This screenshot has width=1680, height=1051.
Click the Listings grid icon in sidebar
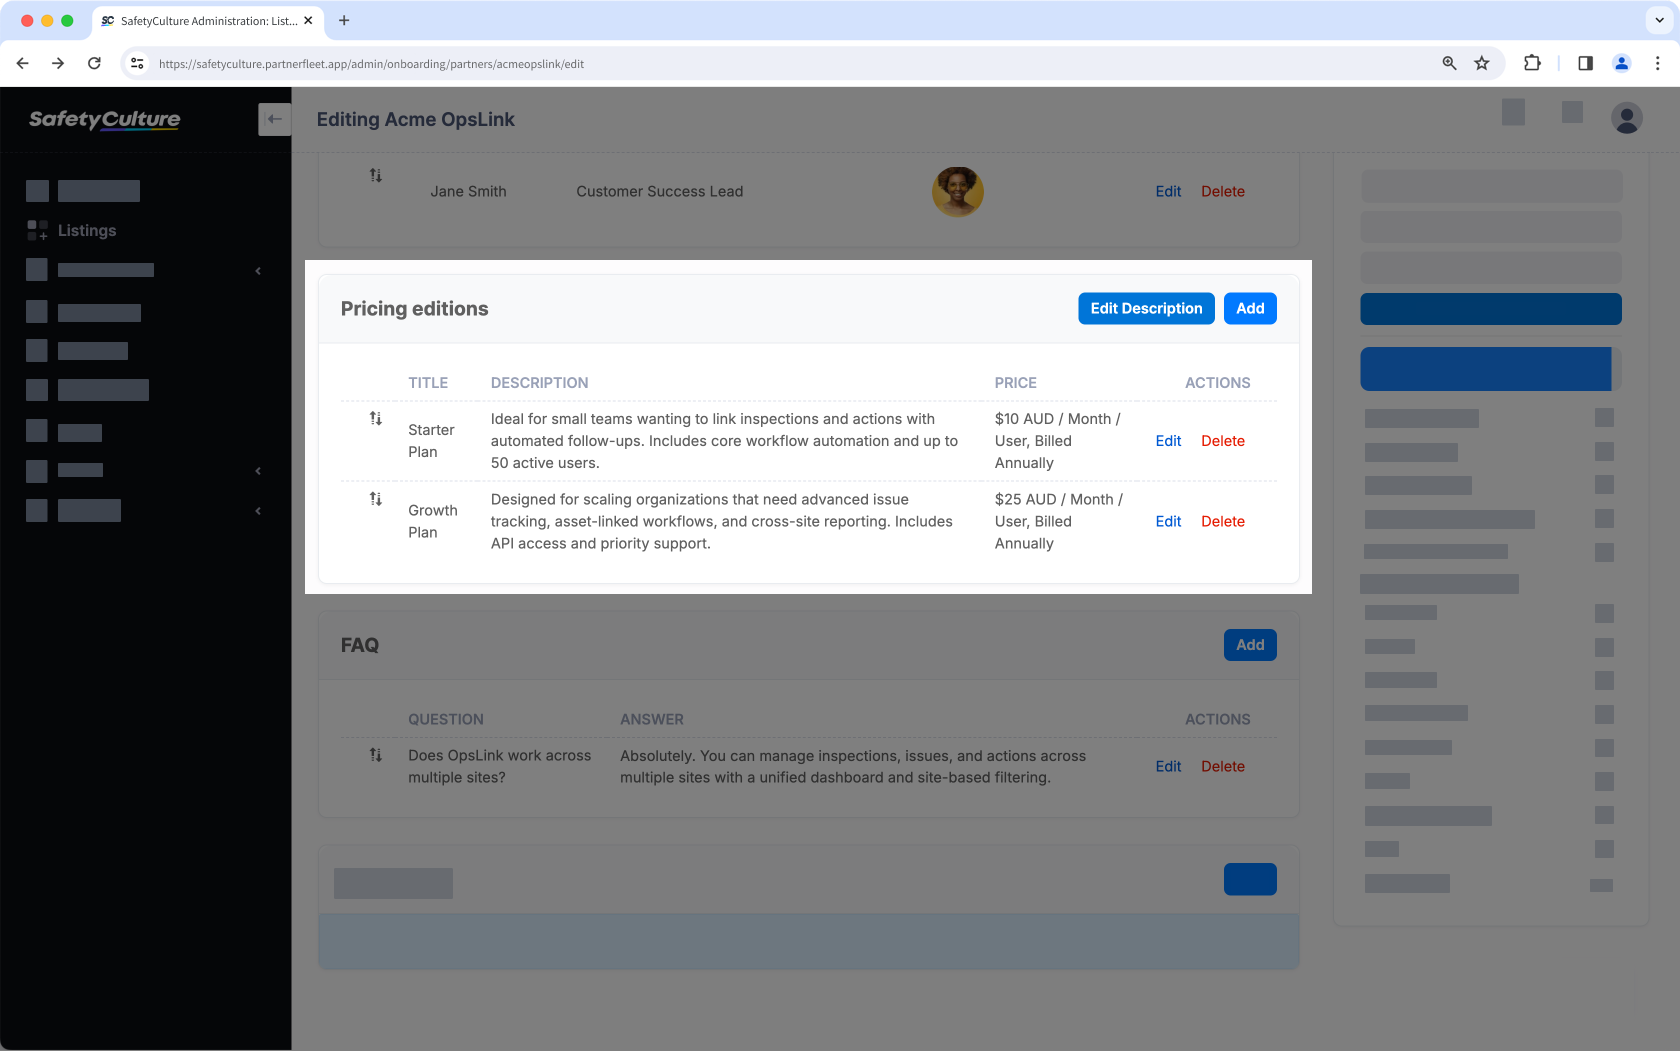pyautogui.click(x=37, y=230)
